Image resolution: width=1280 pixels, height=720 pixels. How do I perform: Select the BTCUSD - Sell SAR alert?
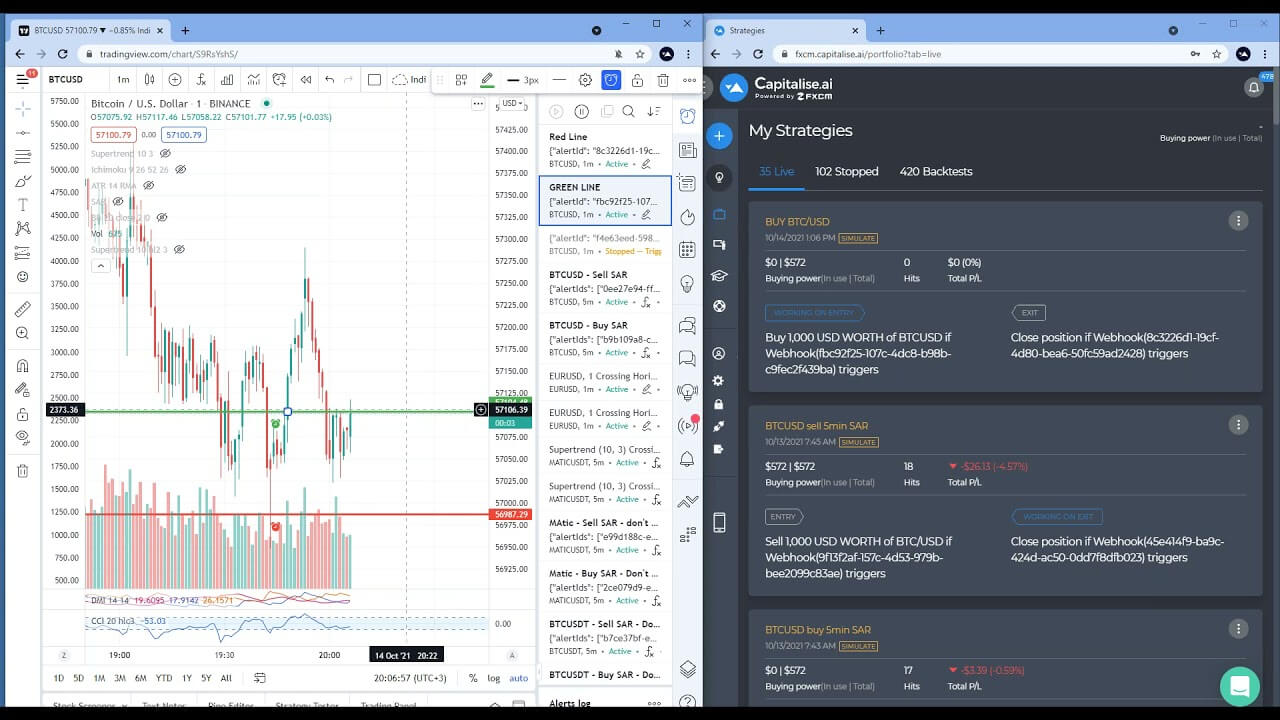point(605,288)
